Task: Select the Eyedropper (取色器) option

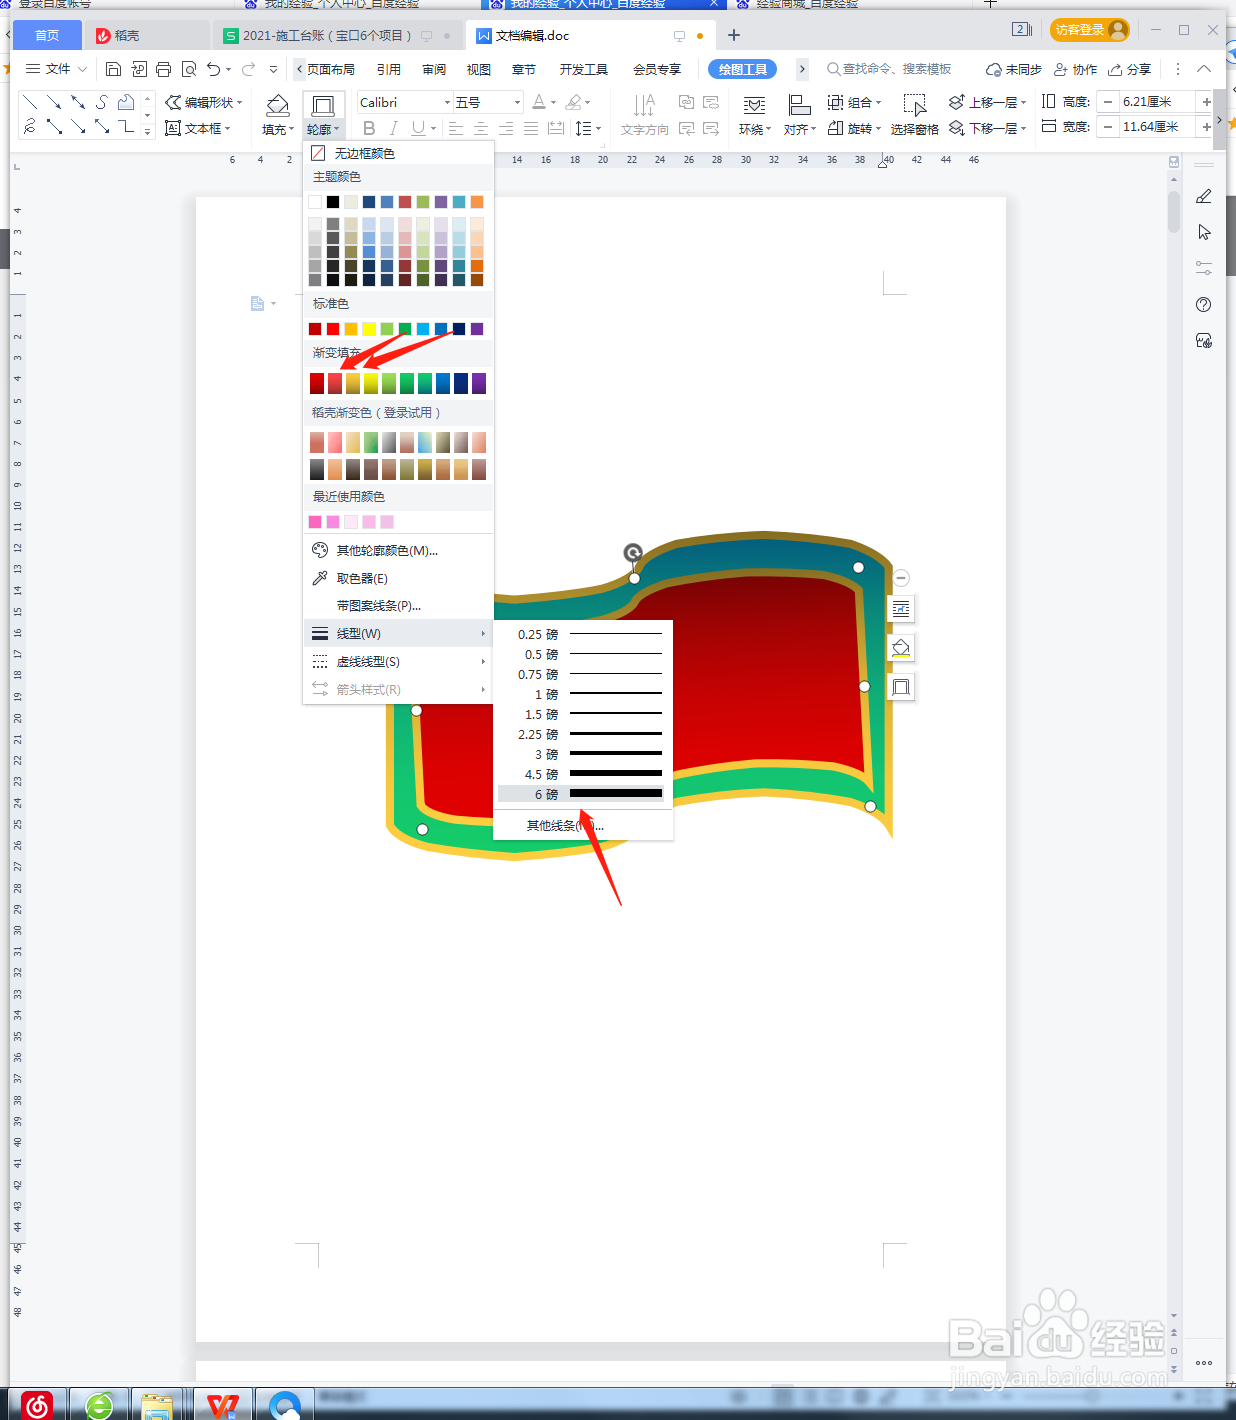Action: pos(398,578)
